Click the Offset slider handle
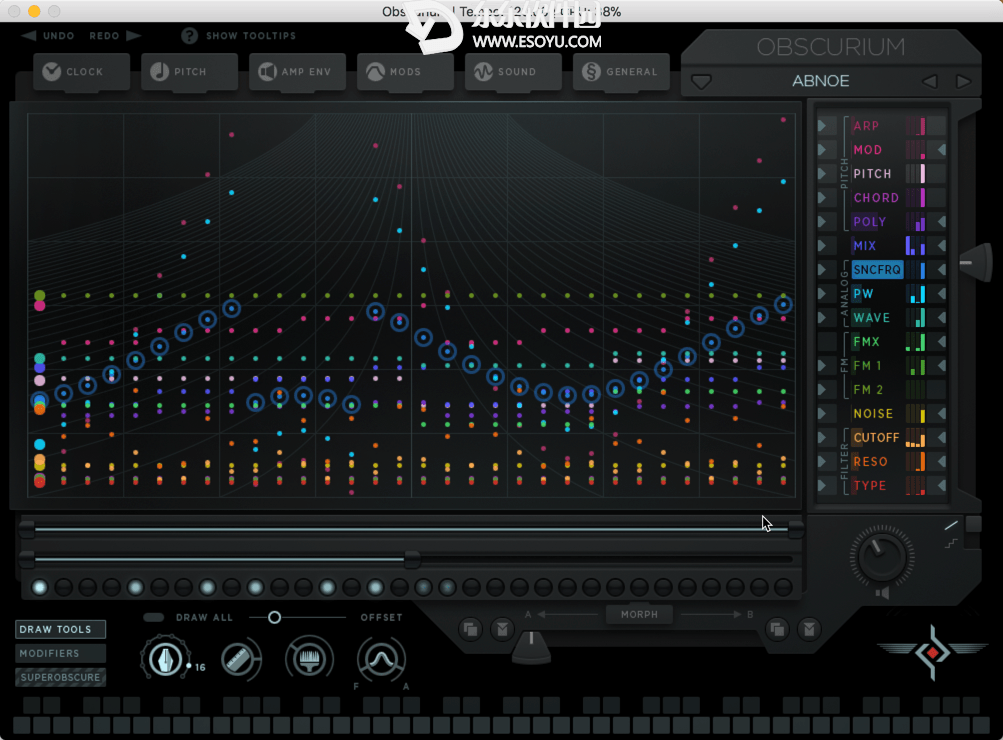 click(x=274, y=617)
